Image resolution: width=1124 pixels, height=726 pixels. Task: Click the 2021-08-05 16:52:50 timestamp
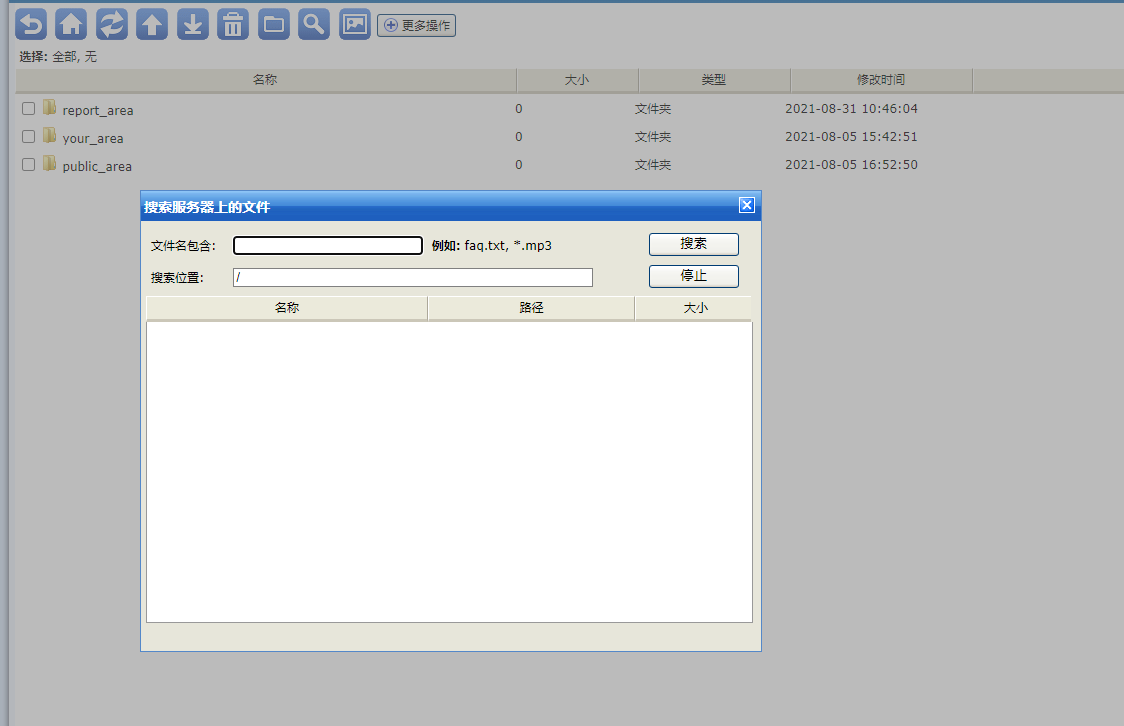(851, 164)
